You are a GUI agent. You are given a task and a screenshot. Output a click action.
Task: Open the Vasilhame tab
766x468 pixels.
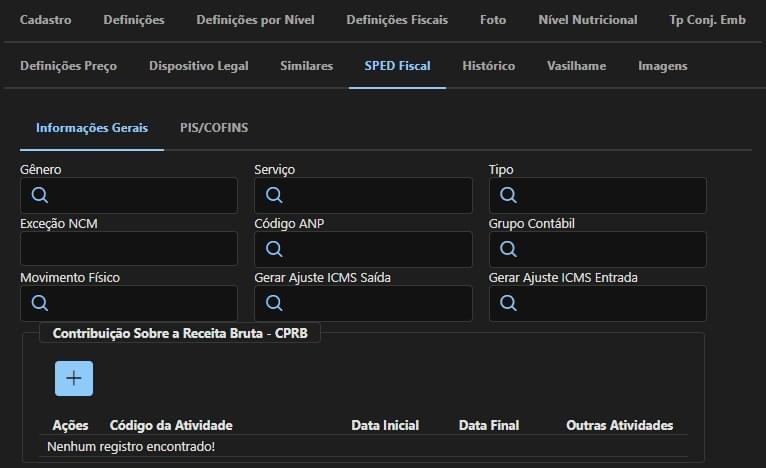click(x=576, y=66)
